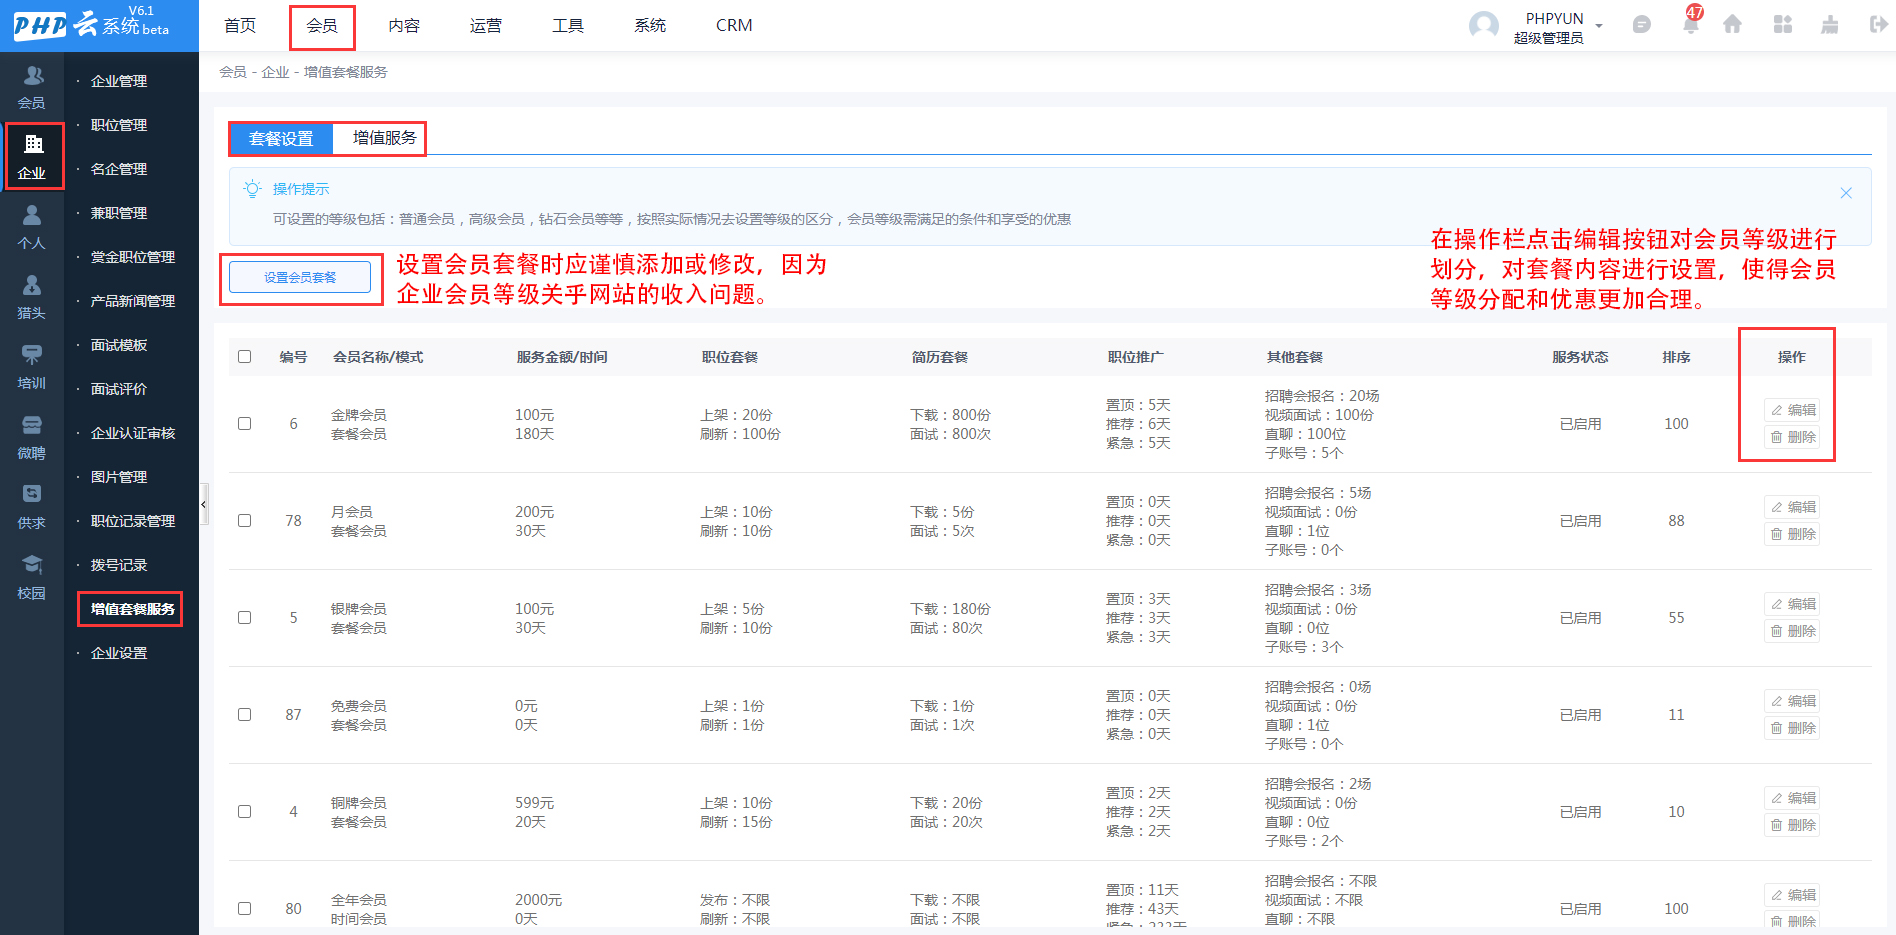Open 面试模板 in the submenu
This screenshot has width=1896, height=935.
tap(119, 345)
